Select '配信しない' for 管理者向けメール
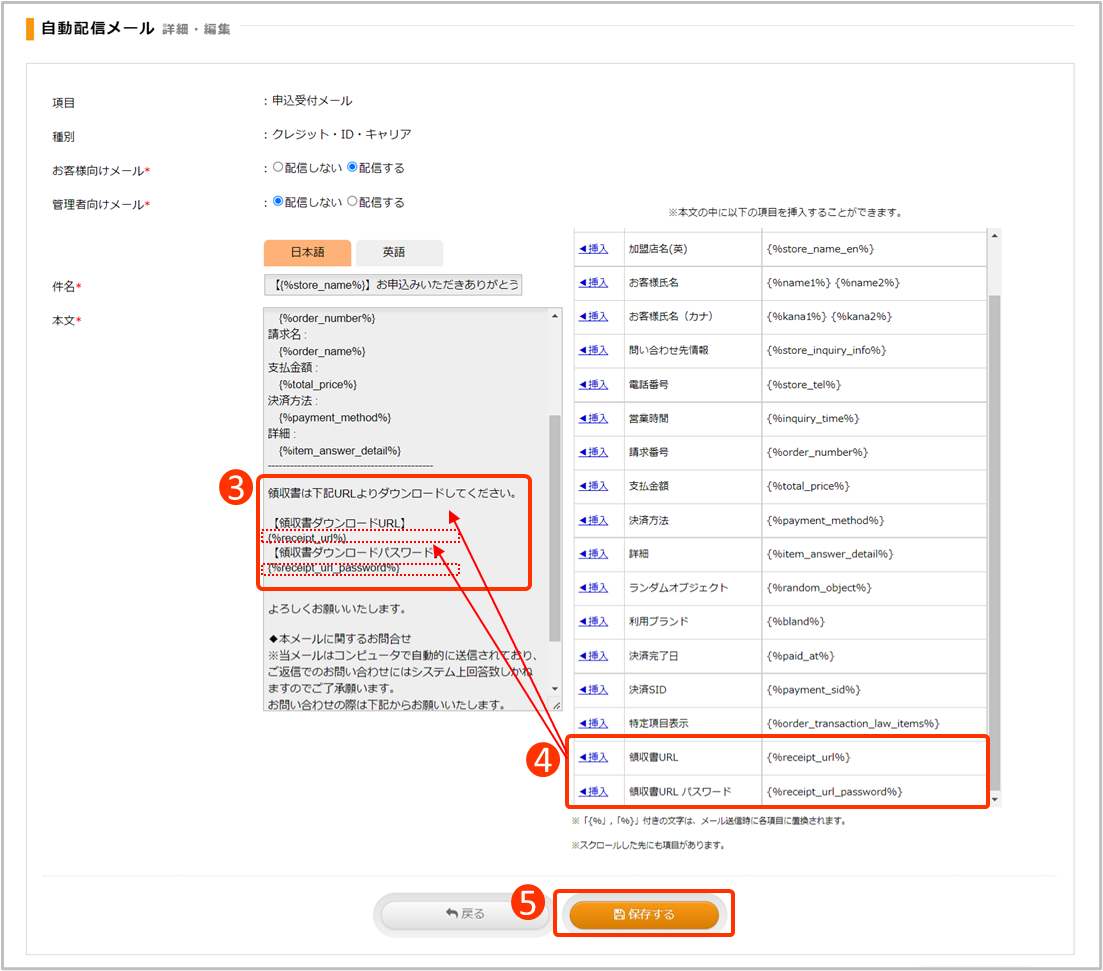The image size is (1103, 971). [278, 202]
